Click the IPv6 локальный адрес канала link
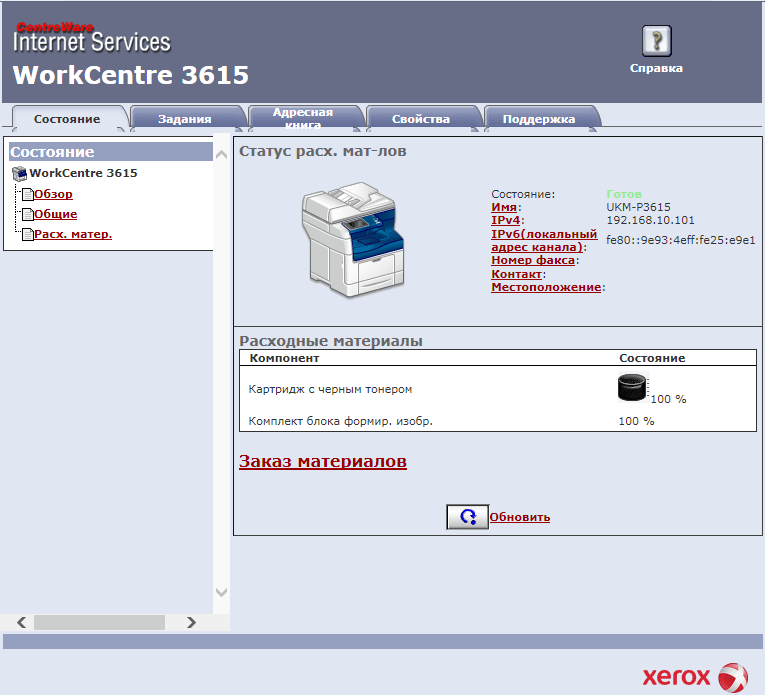The width and height of the screenshot is (765, 695). pyautogui.click(x=544, y=240)
